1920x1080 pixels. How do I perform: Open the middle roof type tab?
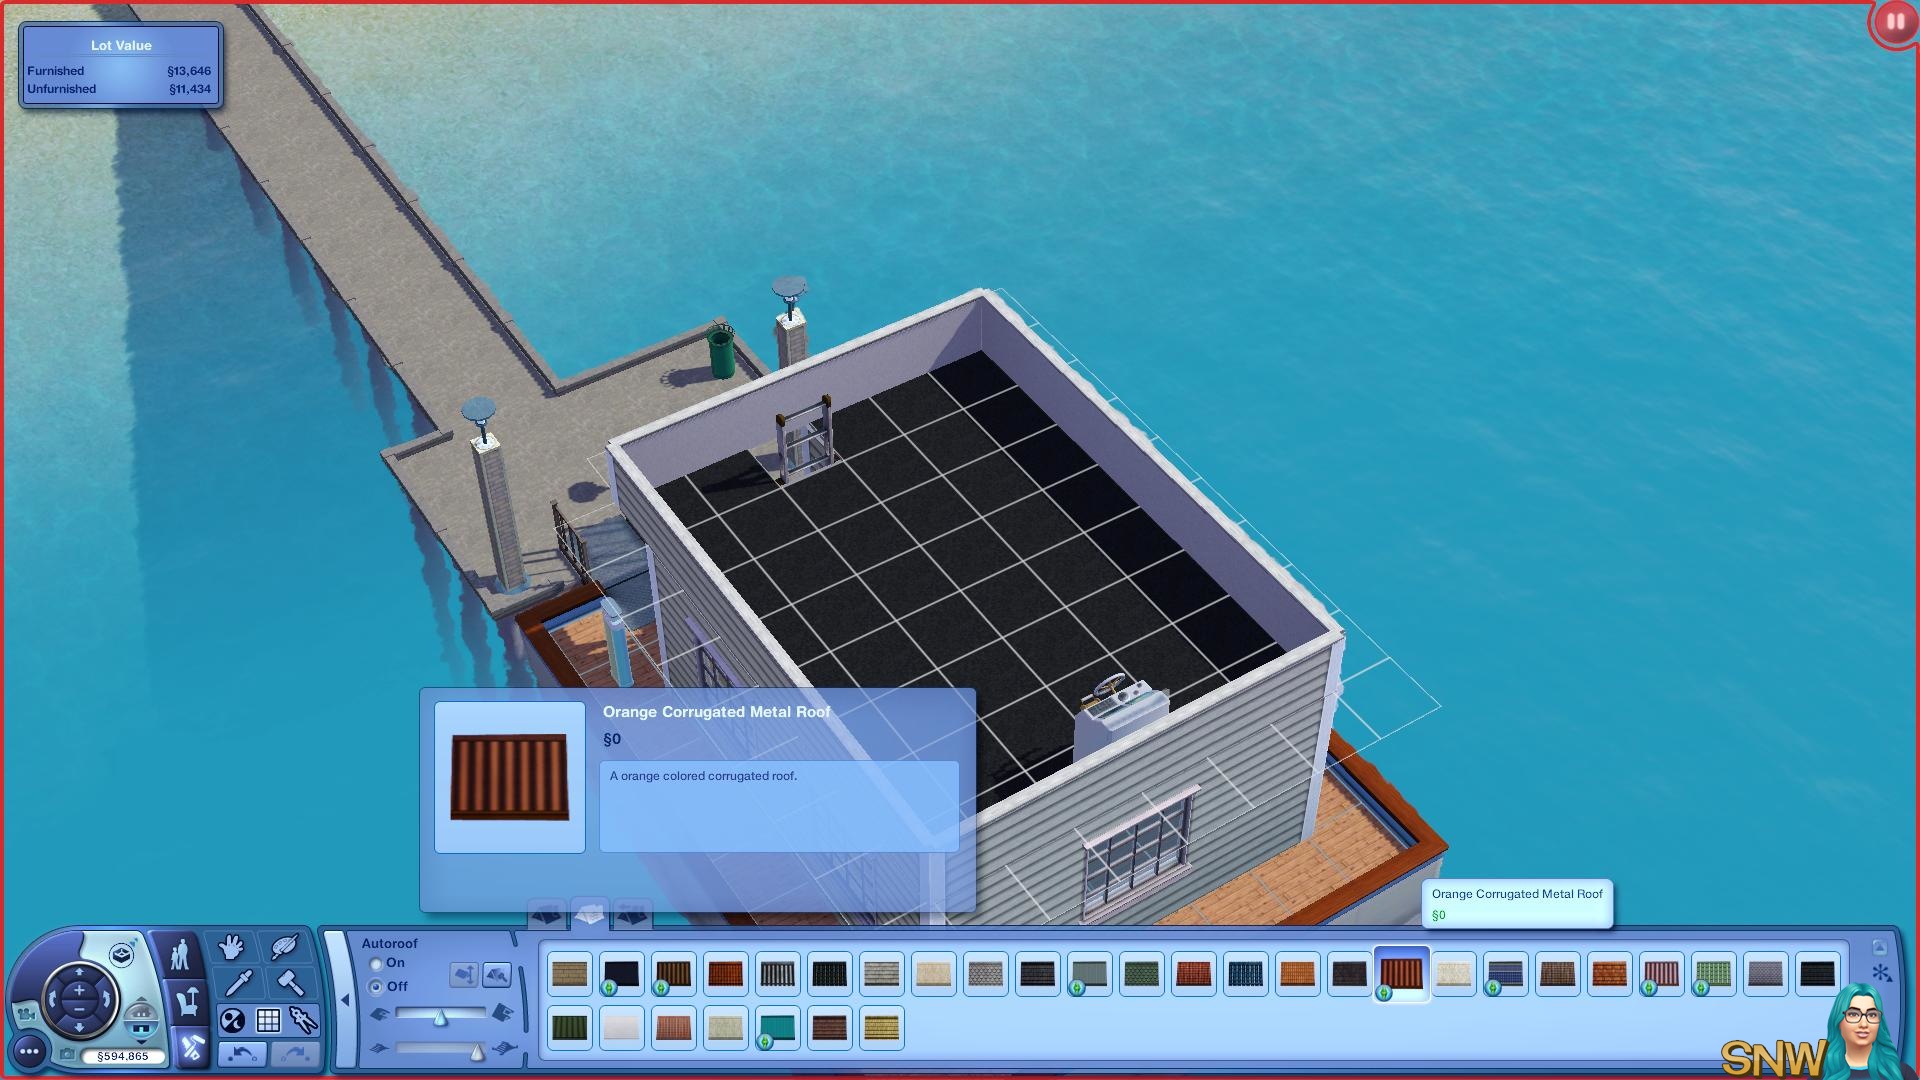[x=590, y=913]
